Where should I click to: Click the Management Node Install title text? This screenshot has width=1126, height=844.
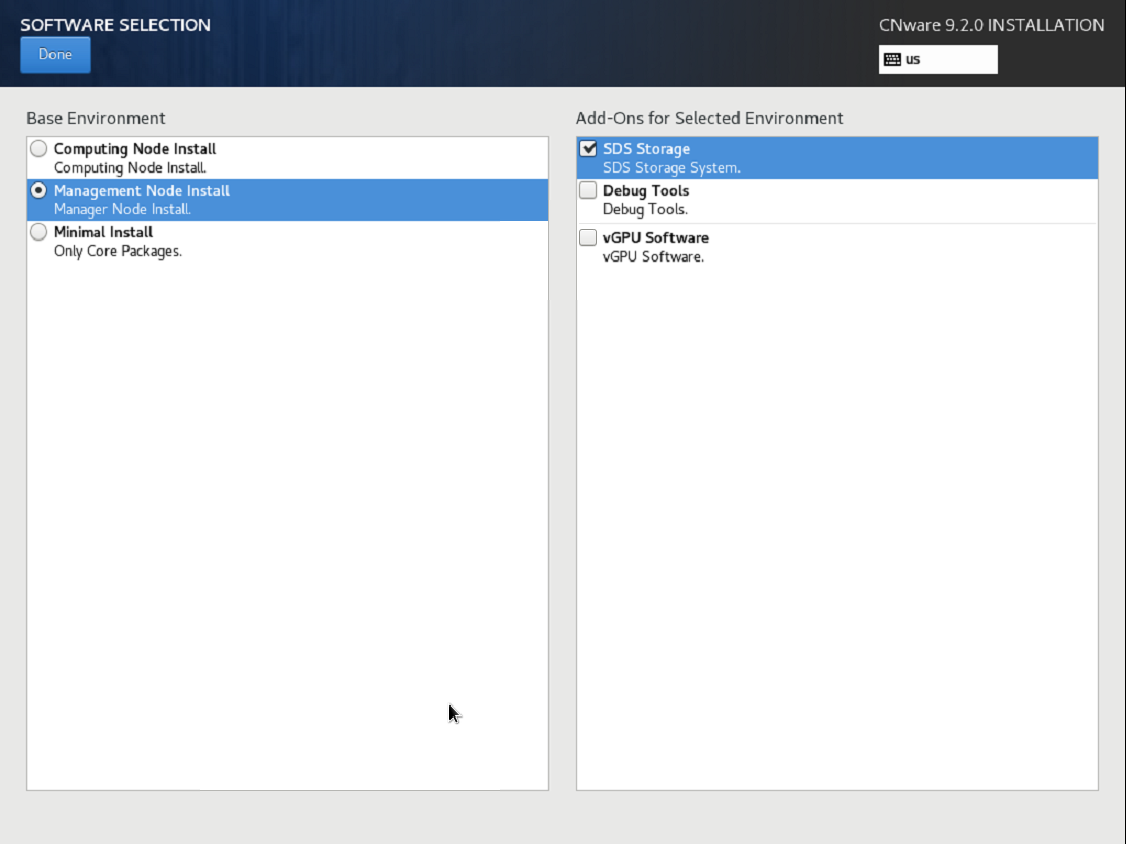pyautogui.click(x=141, y=190)
